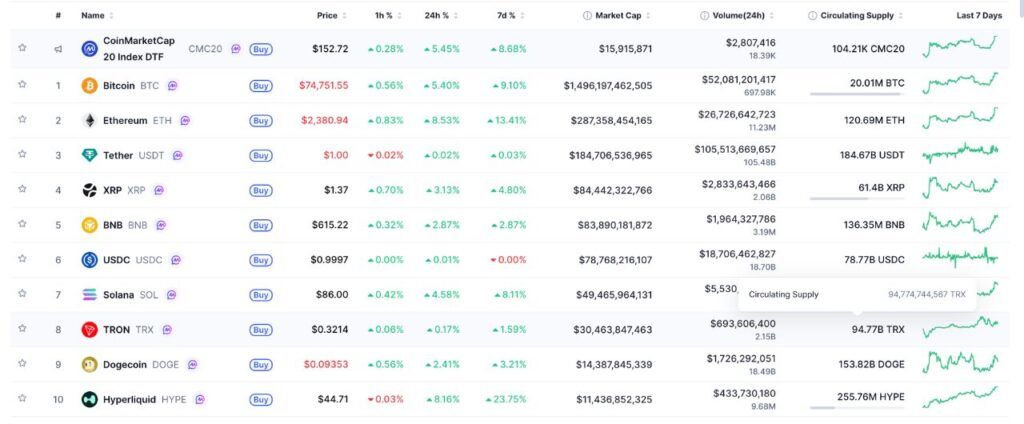
Task: Click the Volume(24h) info icon
Action: point(705,16)
